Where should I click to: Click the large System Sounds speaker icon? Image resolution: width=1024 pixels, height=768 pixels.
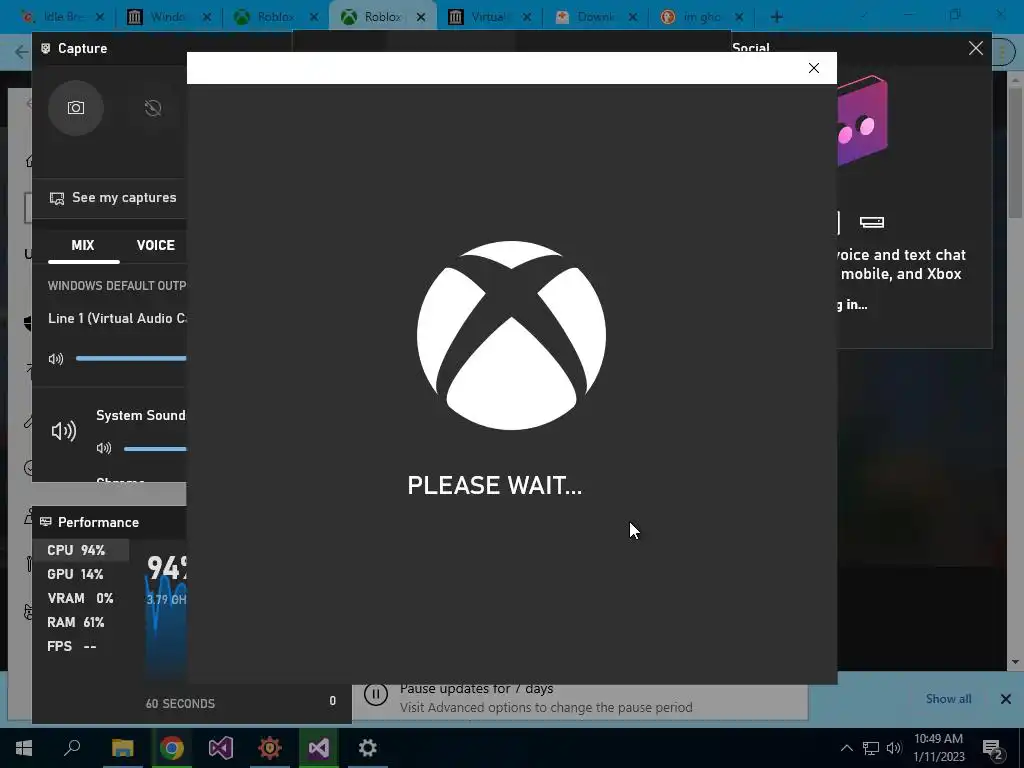tap(64, 431)
